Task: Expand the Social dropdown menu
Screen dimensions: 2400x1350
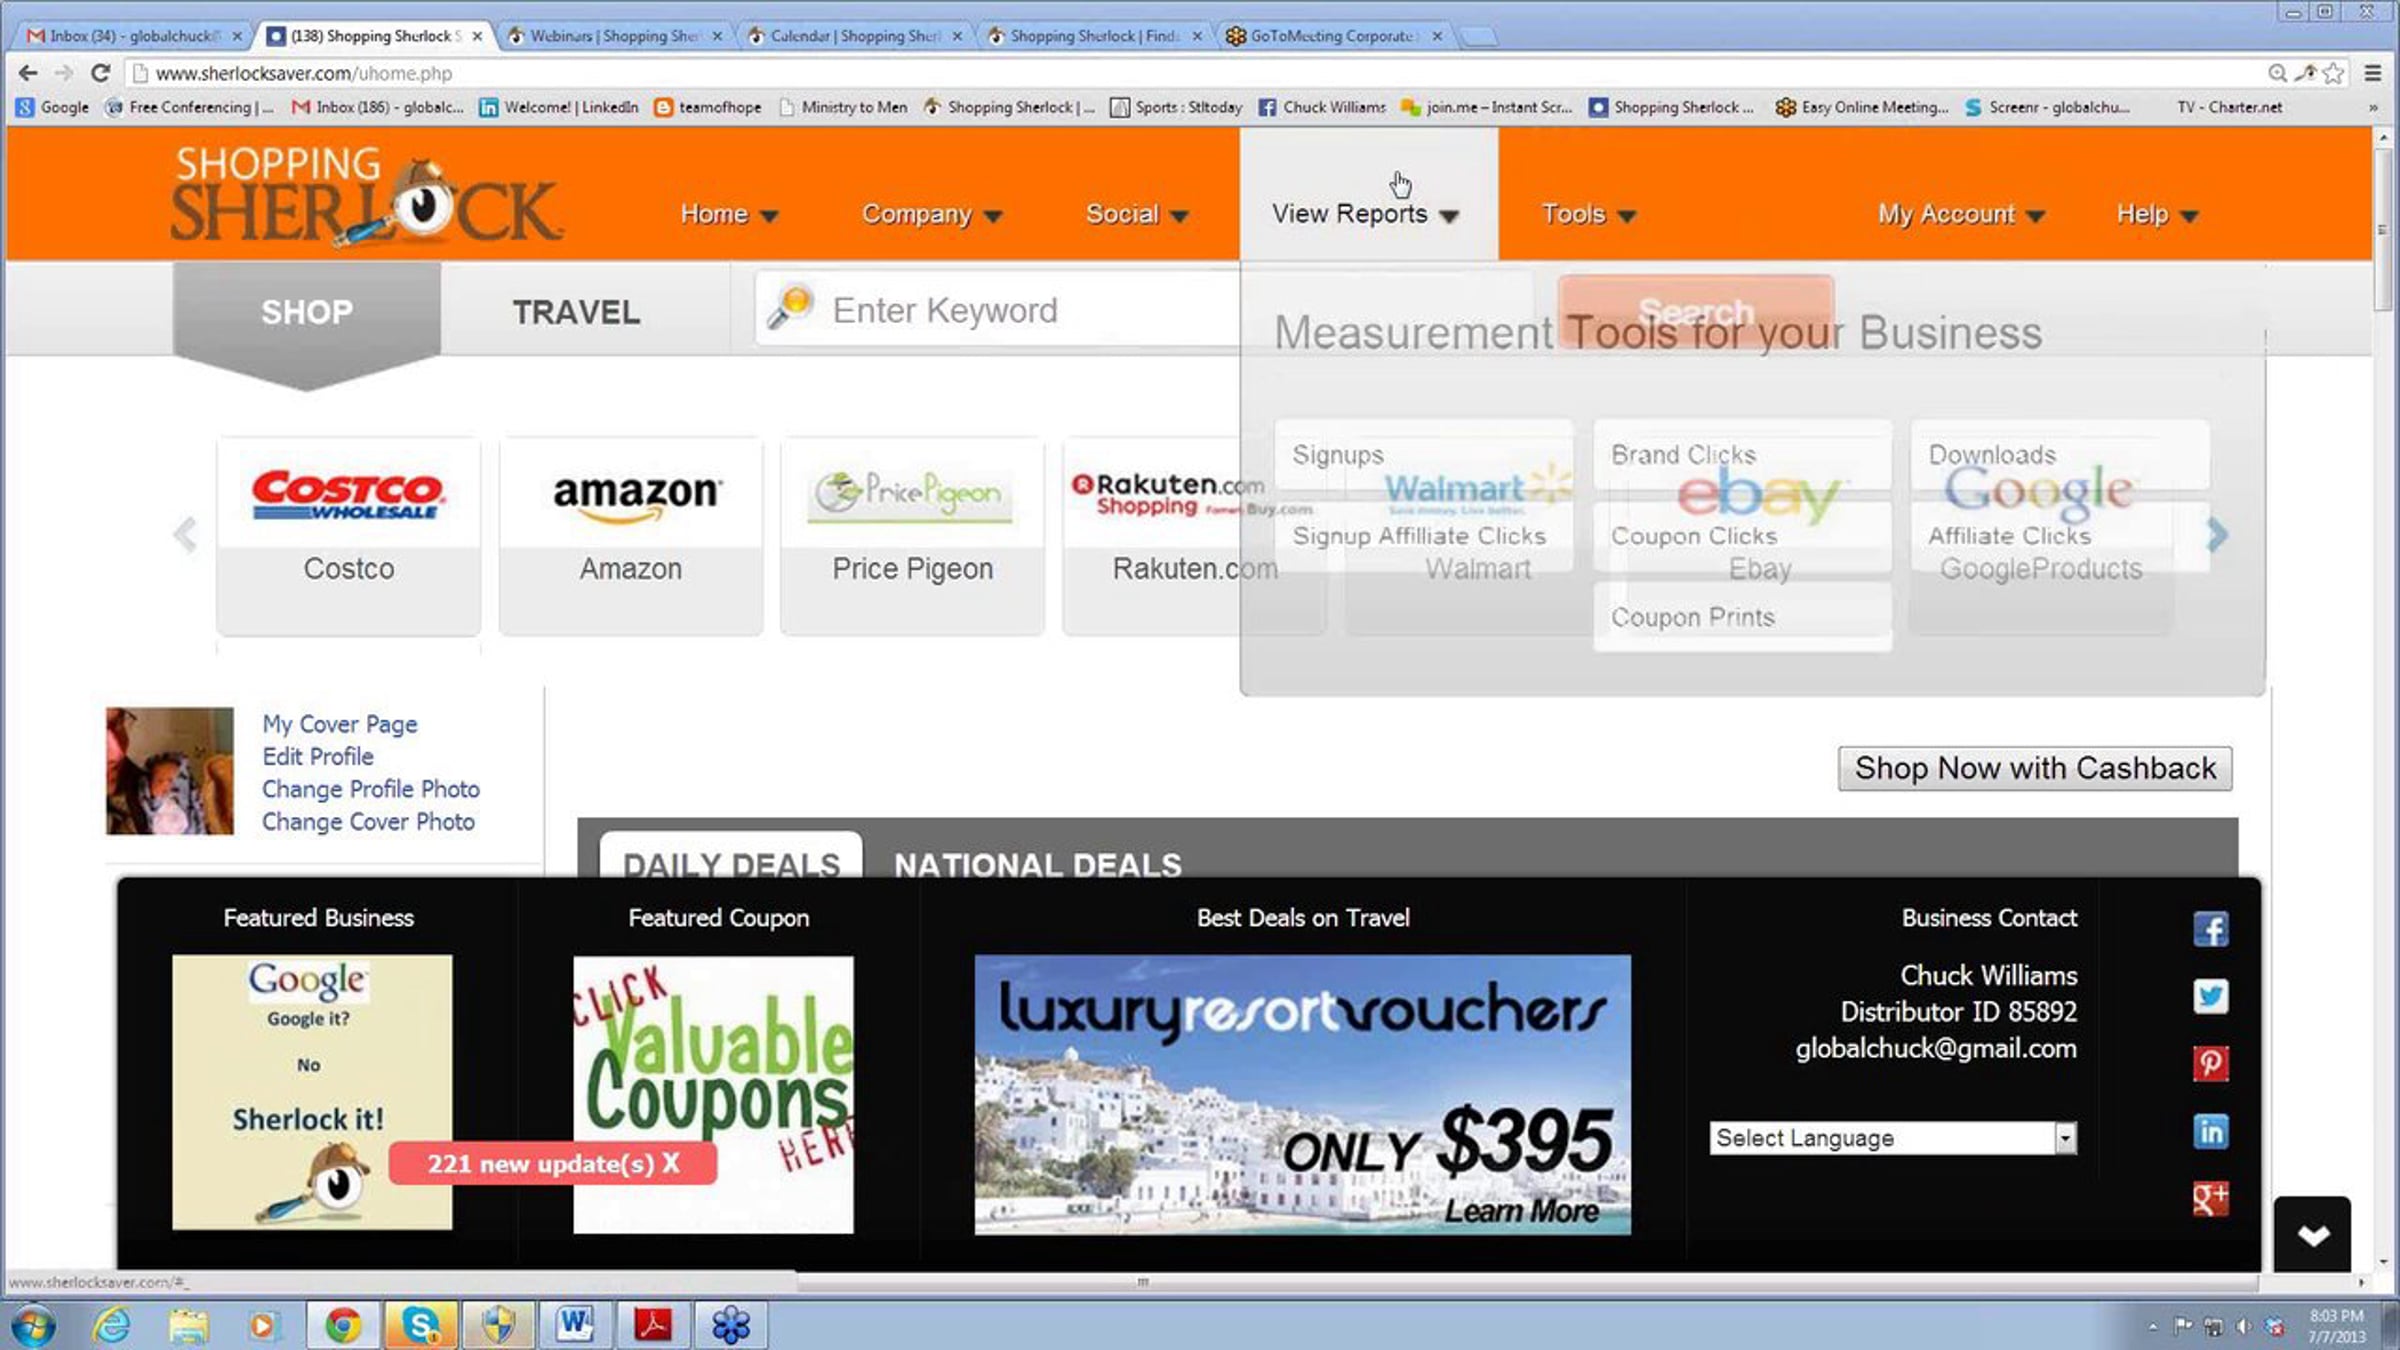Action: (1137, 214)
